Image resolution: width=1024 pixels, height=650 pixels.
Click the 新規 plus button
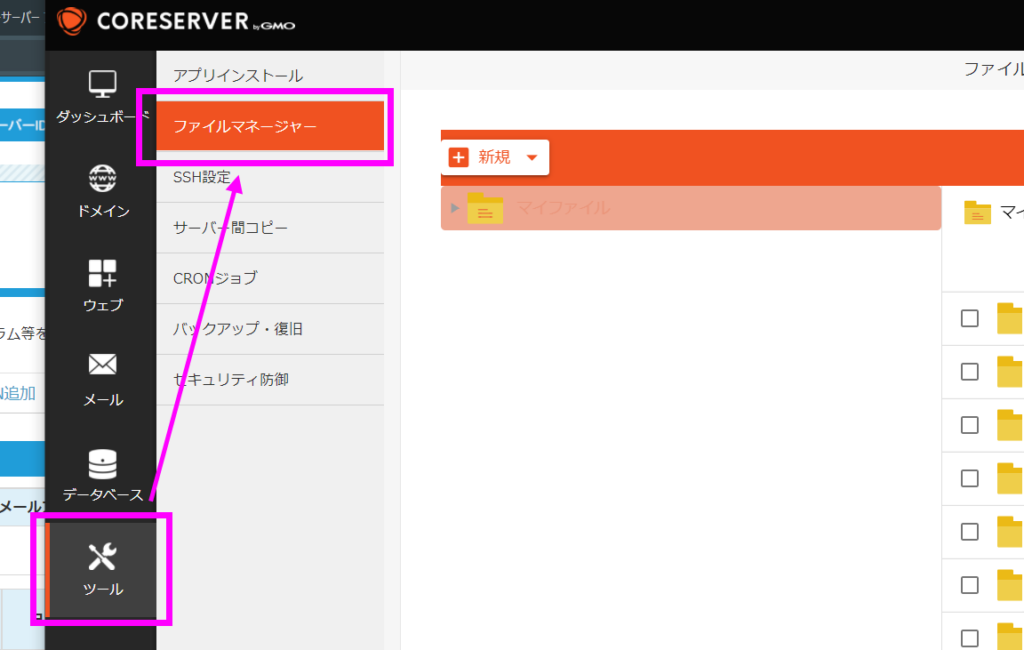[459, 157]
